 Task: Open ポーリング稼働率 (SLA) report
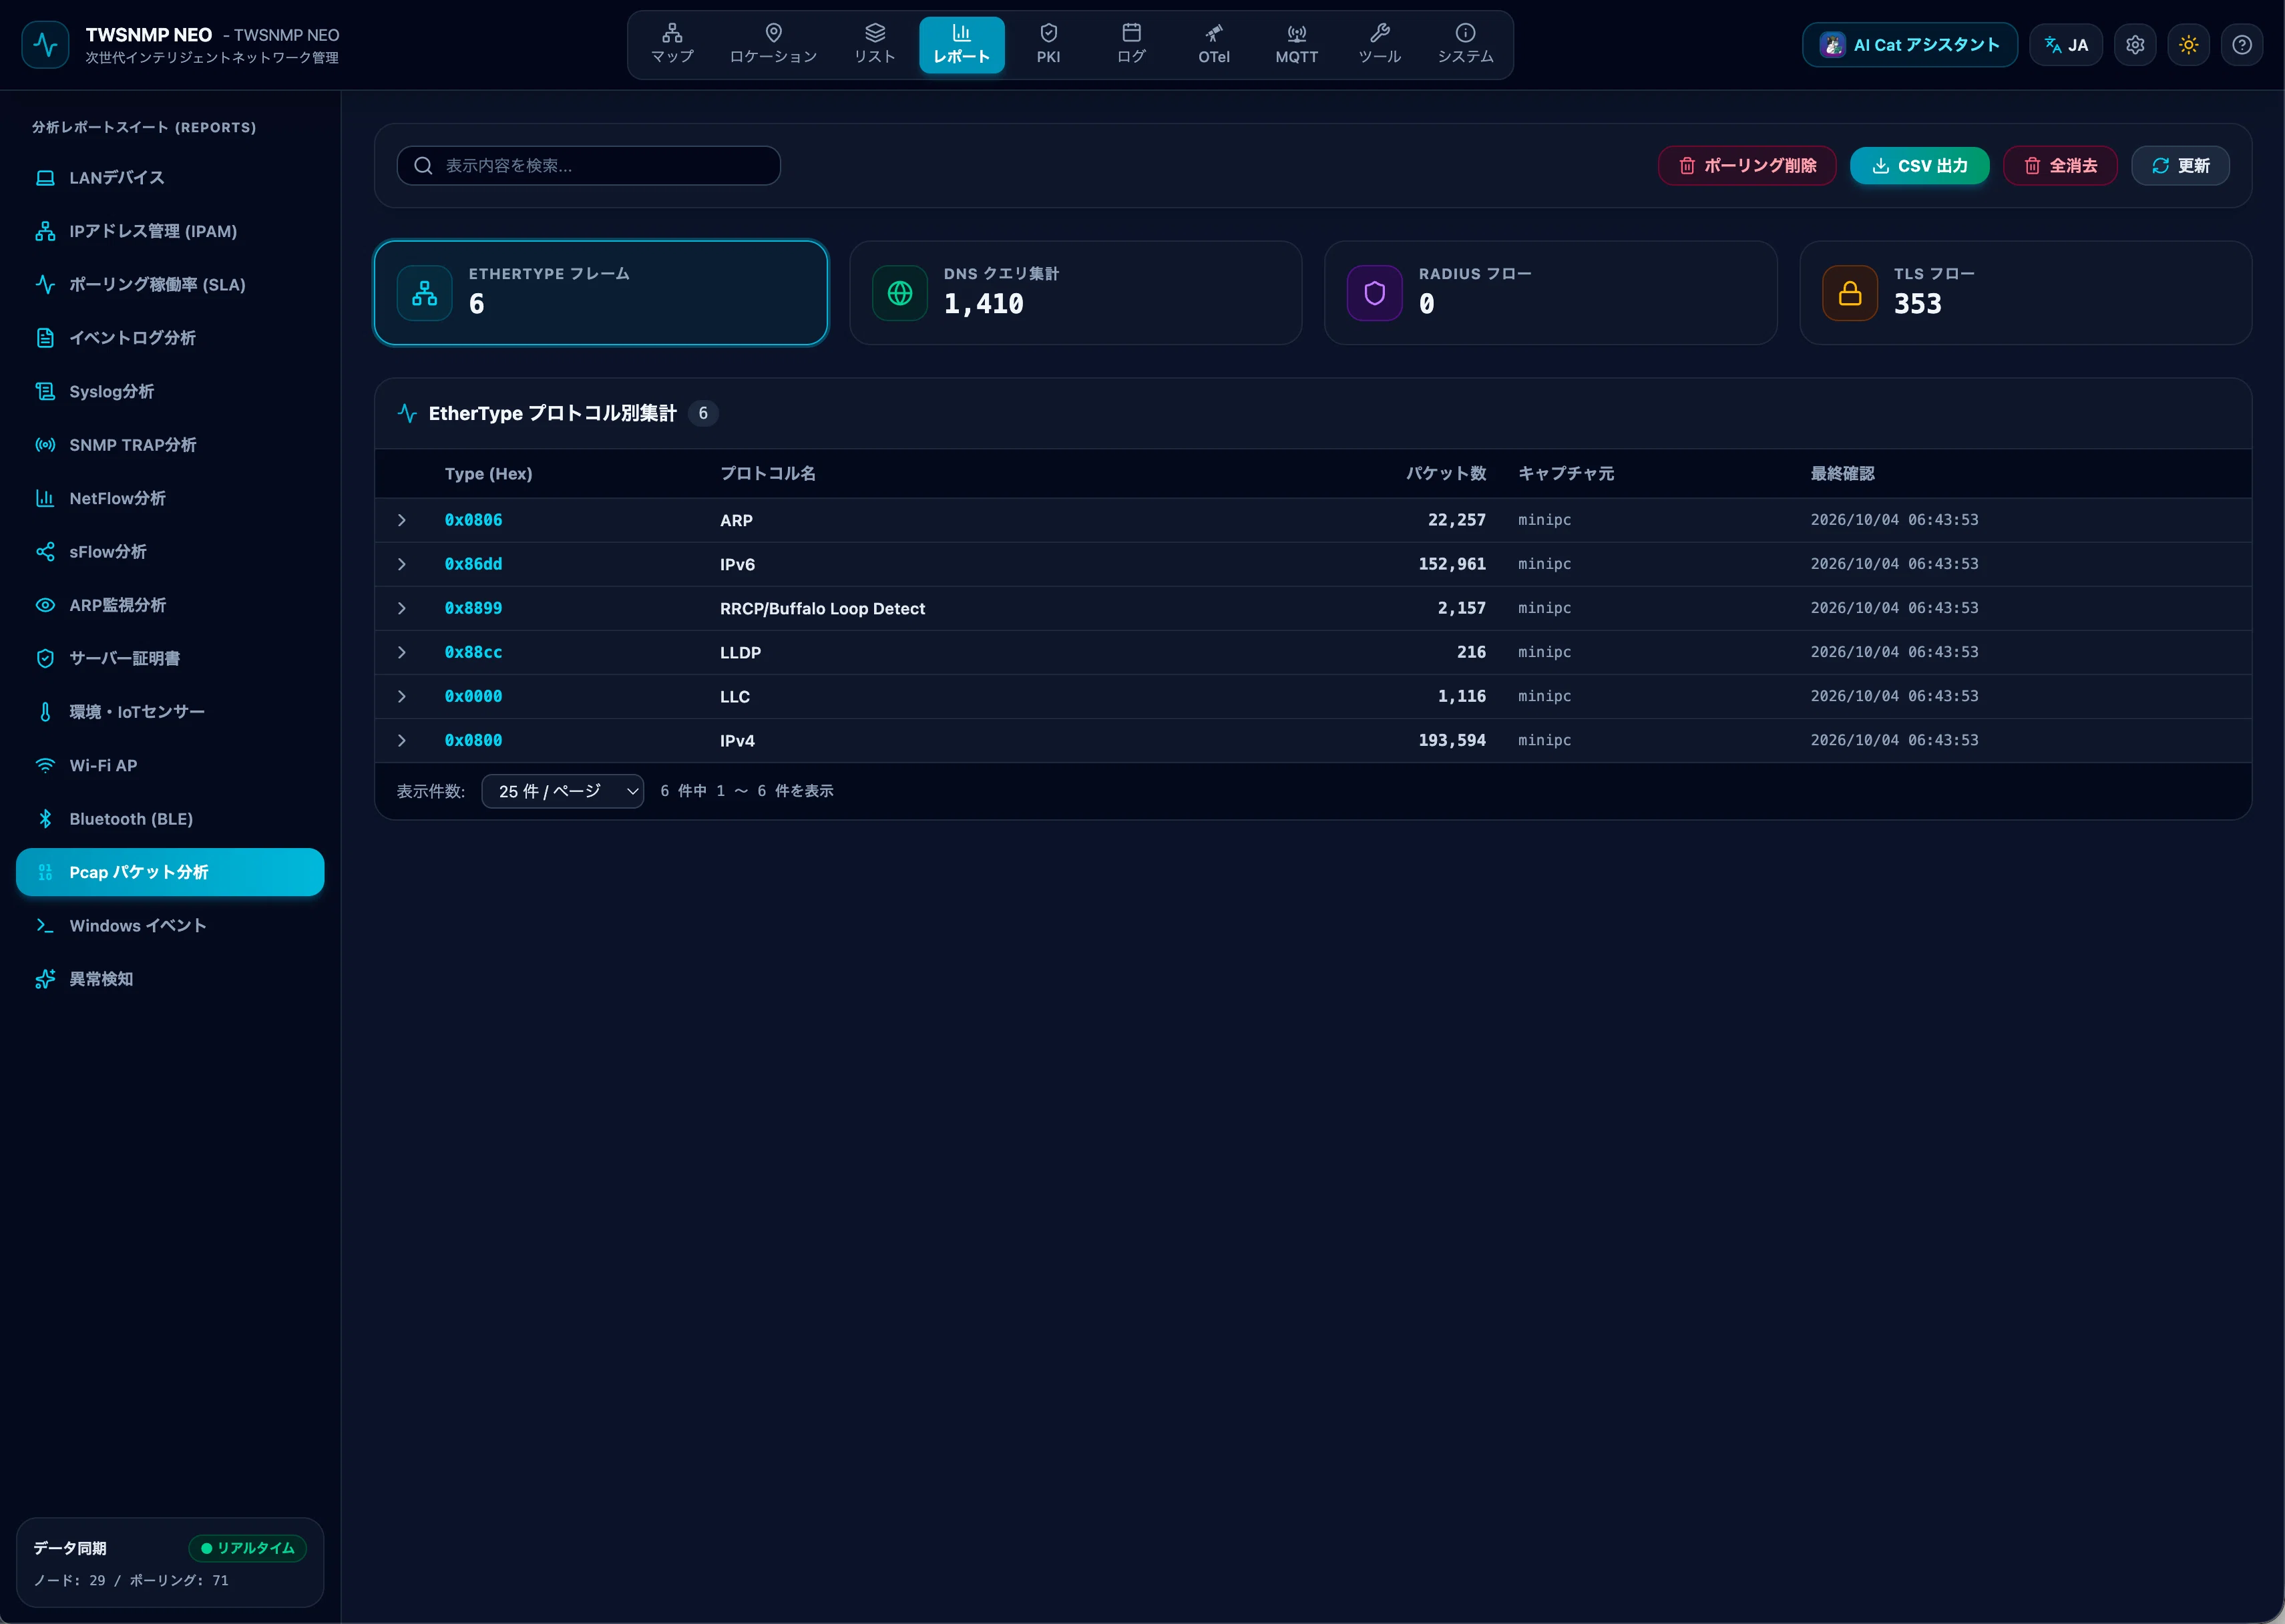pyautogui.click(x=170, y=285)
